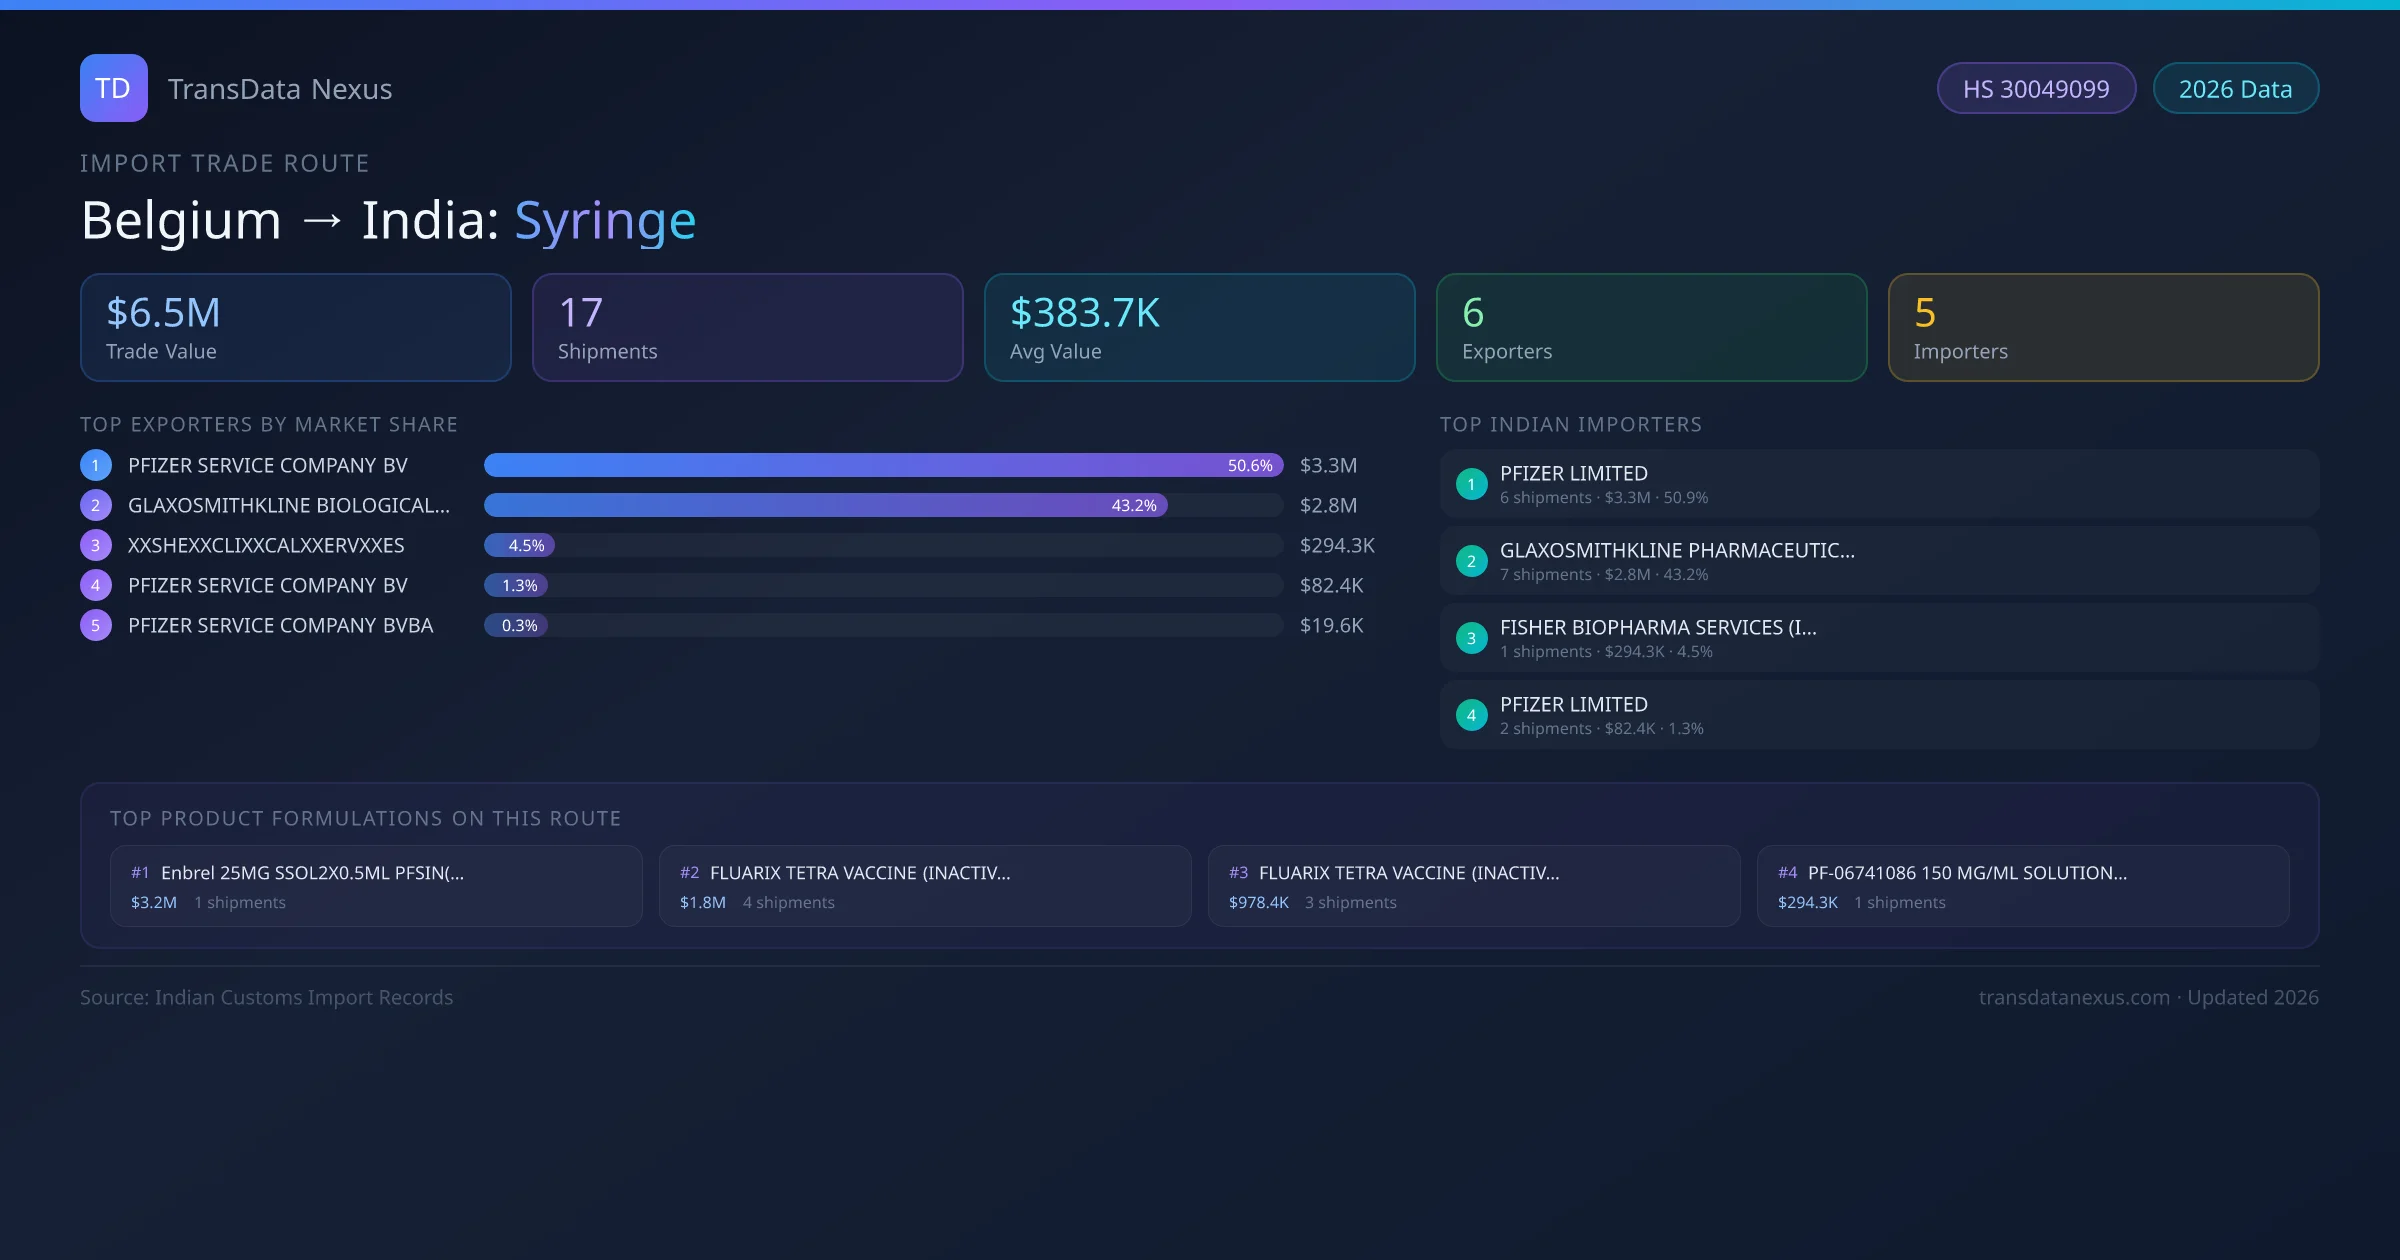Click rank 3 exporter badge XXSHEXXCLIXXCALXXERVXXES
This screenshot has width=2400, height=1260.
[x=96, y=545]
